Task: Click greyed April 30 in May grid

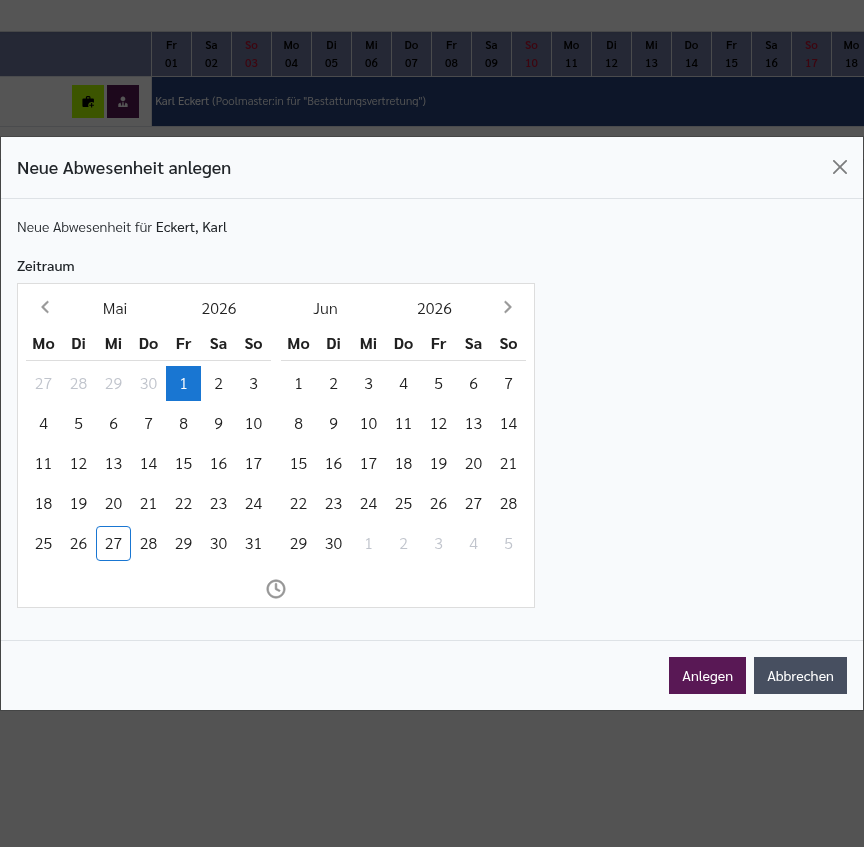Action: pos(148,384)
